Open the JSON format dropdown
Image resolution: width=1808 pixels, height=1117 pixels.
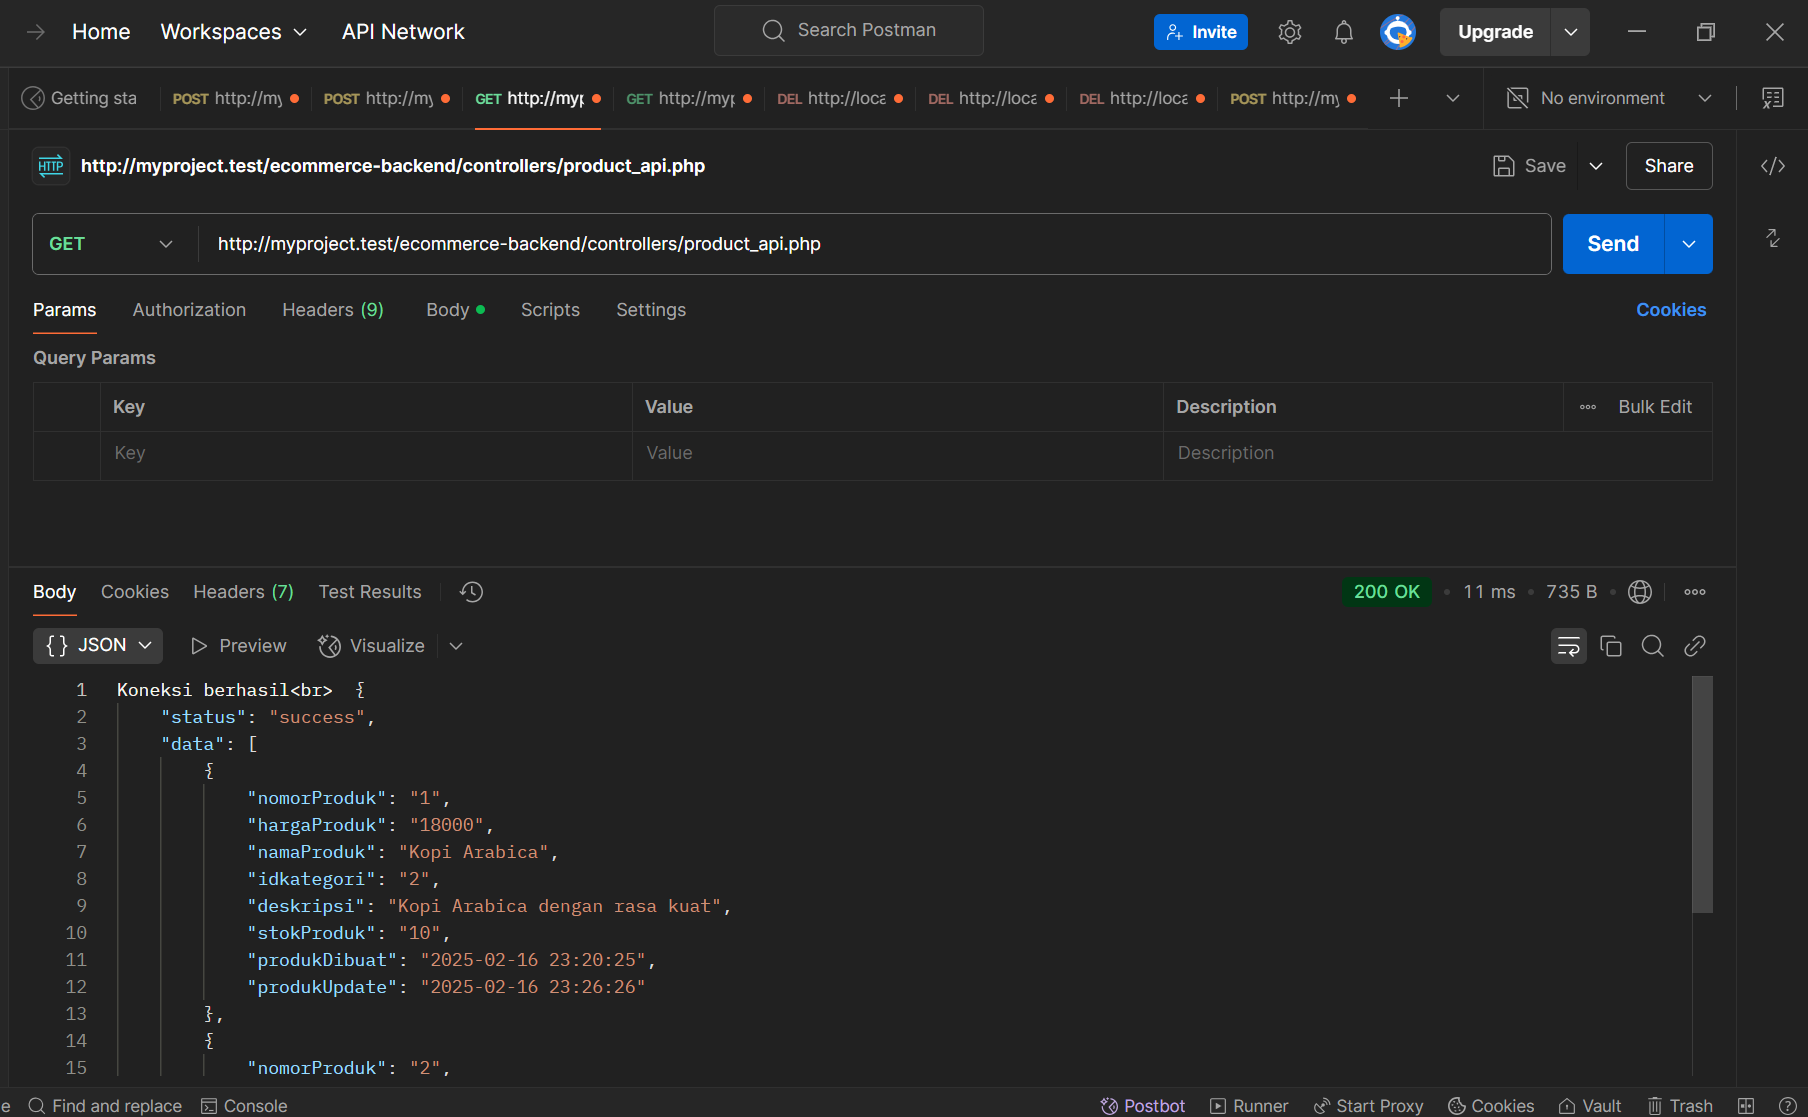pyautogui.click(x=98, y=646)
